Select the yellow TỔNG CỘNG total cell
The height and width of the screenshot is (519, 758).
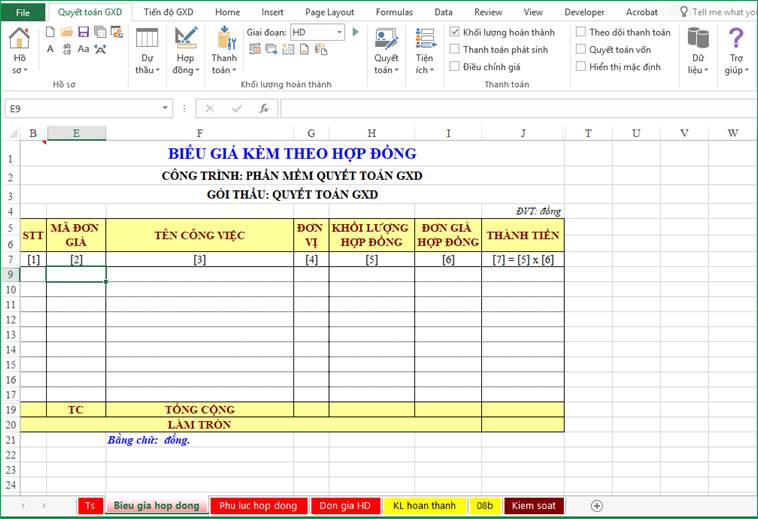[x=199, y=409]
